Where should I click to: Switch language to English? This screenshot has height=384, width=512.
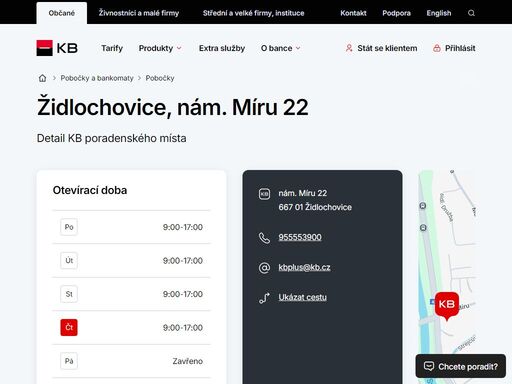click(x=439, y=13)
